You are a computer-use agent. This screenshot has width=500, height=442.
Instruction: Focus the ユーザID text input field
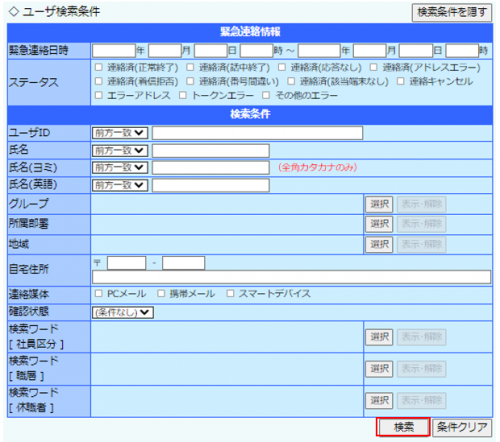pyautogui.click(x=257, y=133)
